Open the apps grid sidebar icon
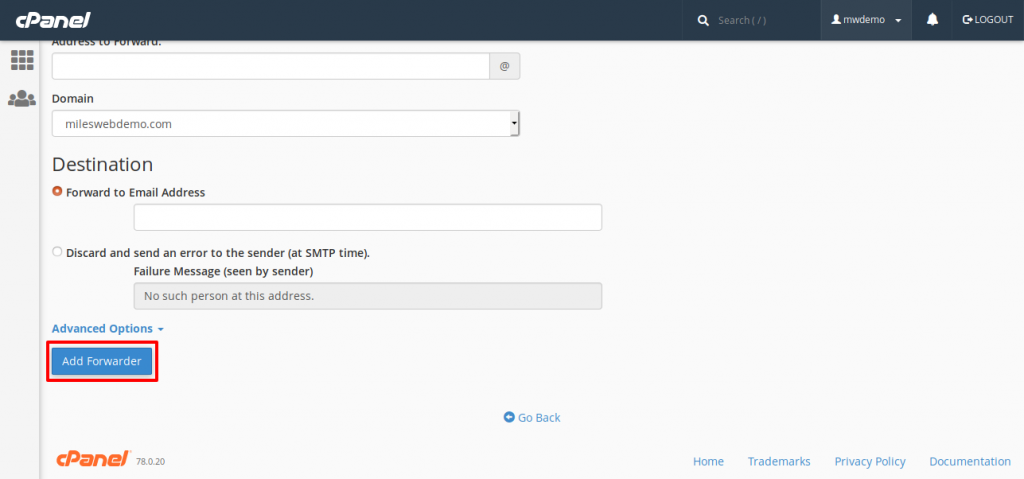1024x479 pixels. [22, 60]
